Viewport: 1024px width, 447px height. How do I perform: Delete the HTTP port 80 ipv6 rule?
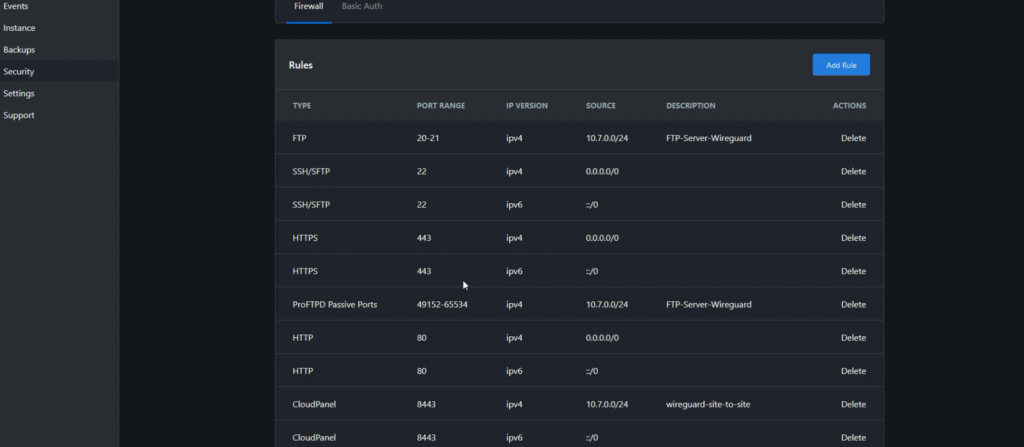pyautogui.click(x=853, y=371)
